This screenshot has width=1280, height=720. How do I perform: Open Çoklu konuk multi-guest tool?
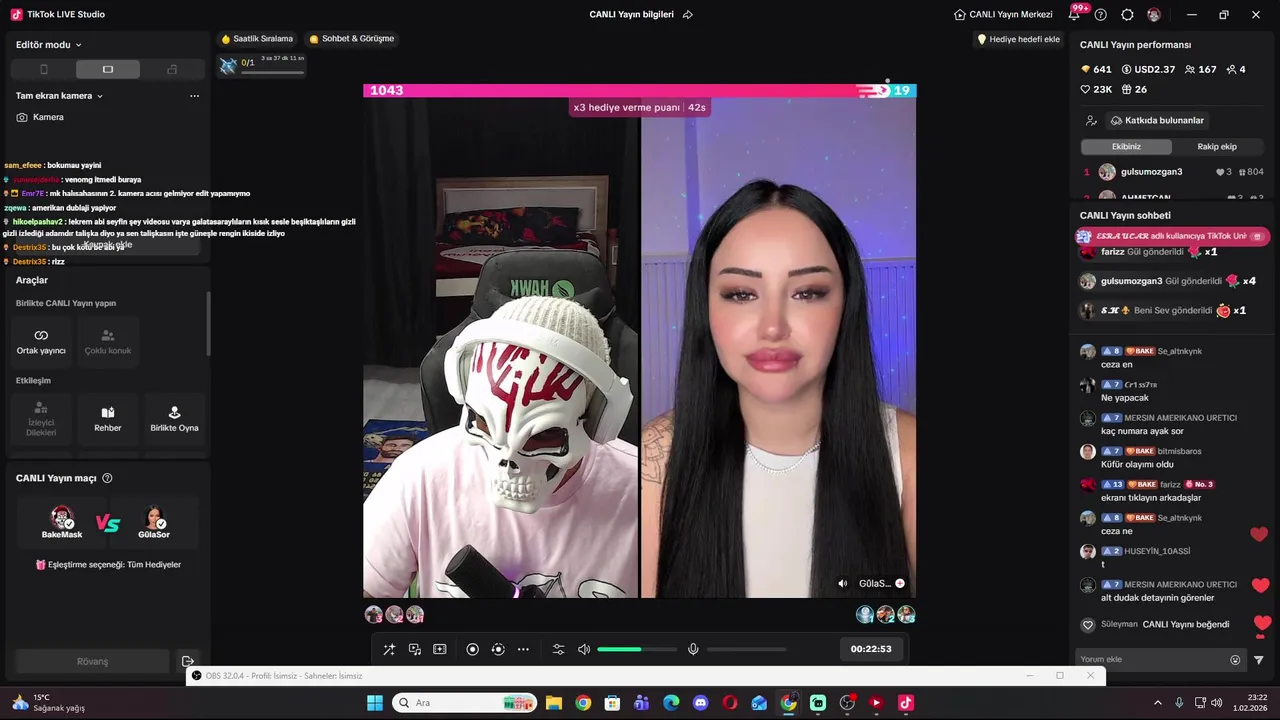(x=108, y=341)
